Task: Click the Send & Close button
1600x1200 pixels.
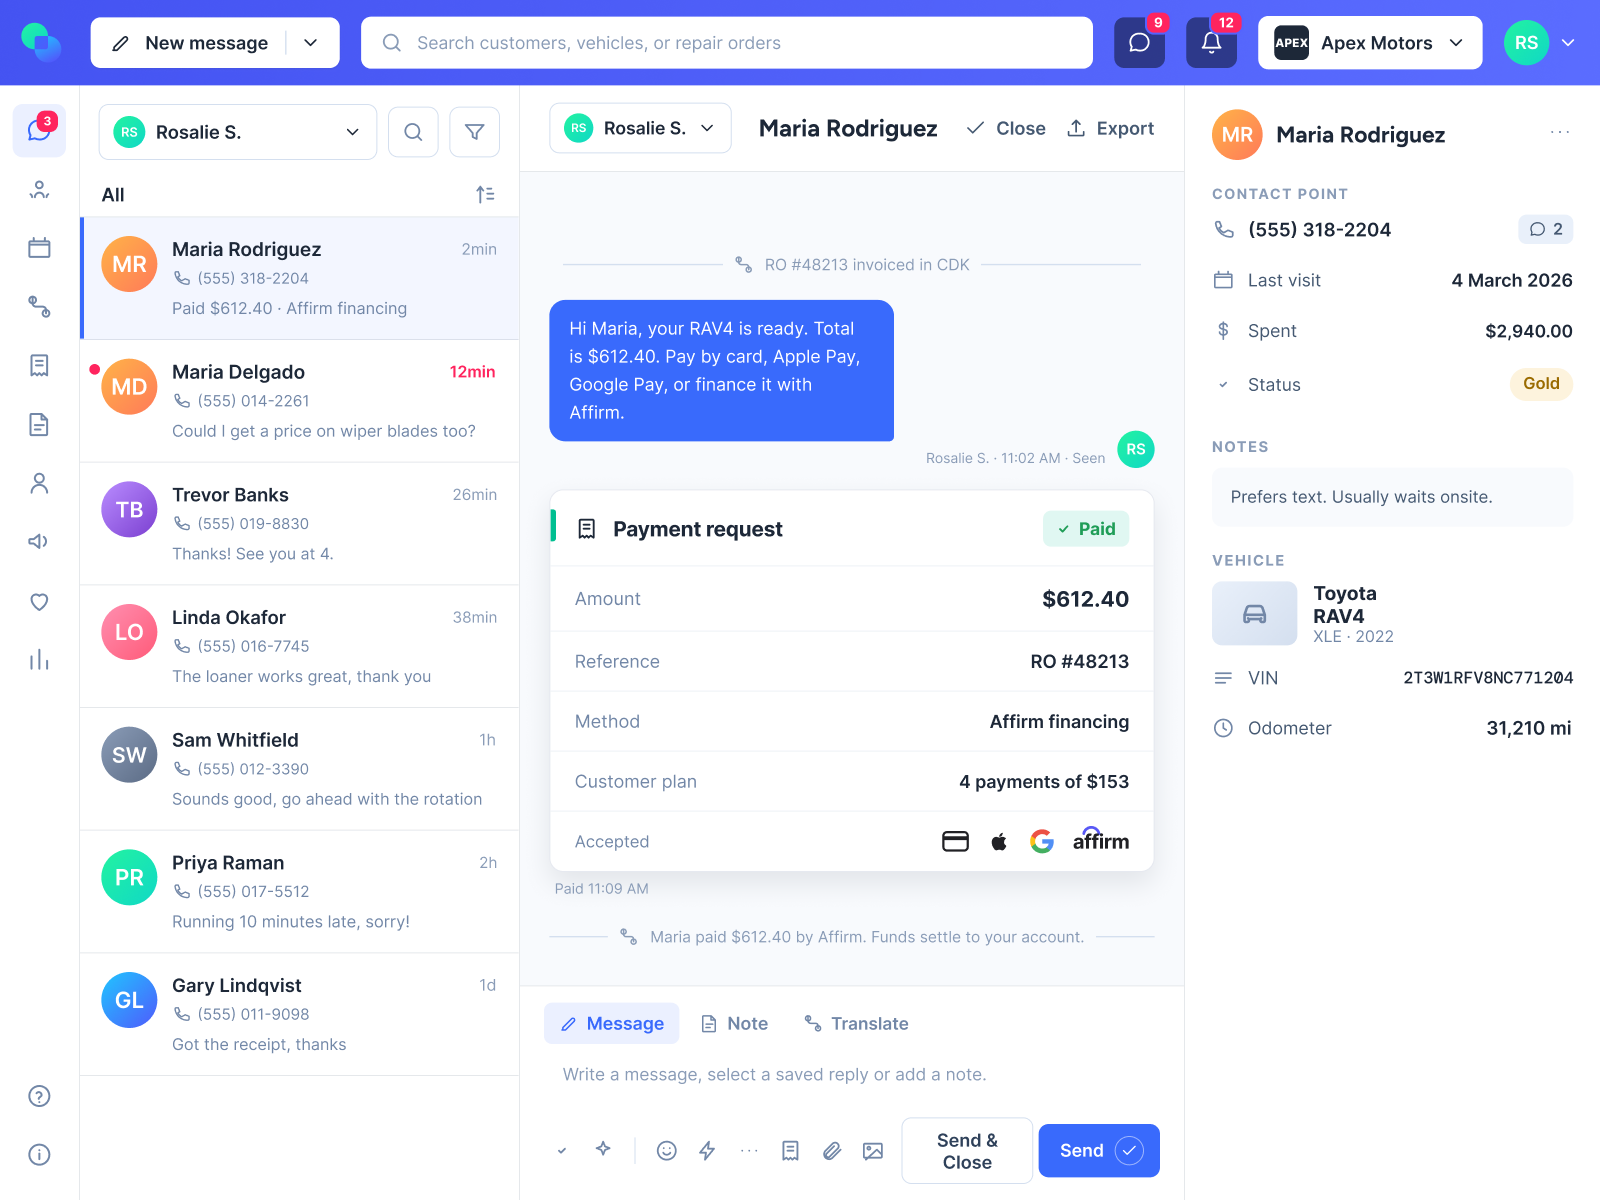Action: [967, 1151]
